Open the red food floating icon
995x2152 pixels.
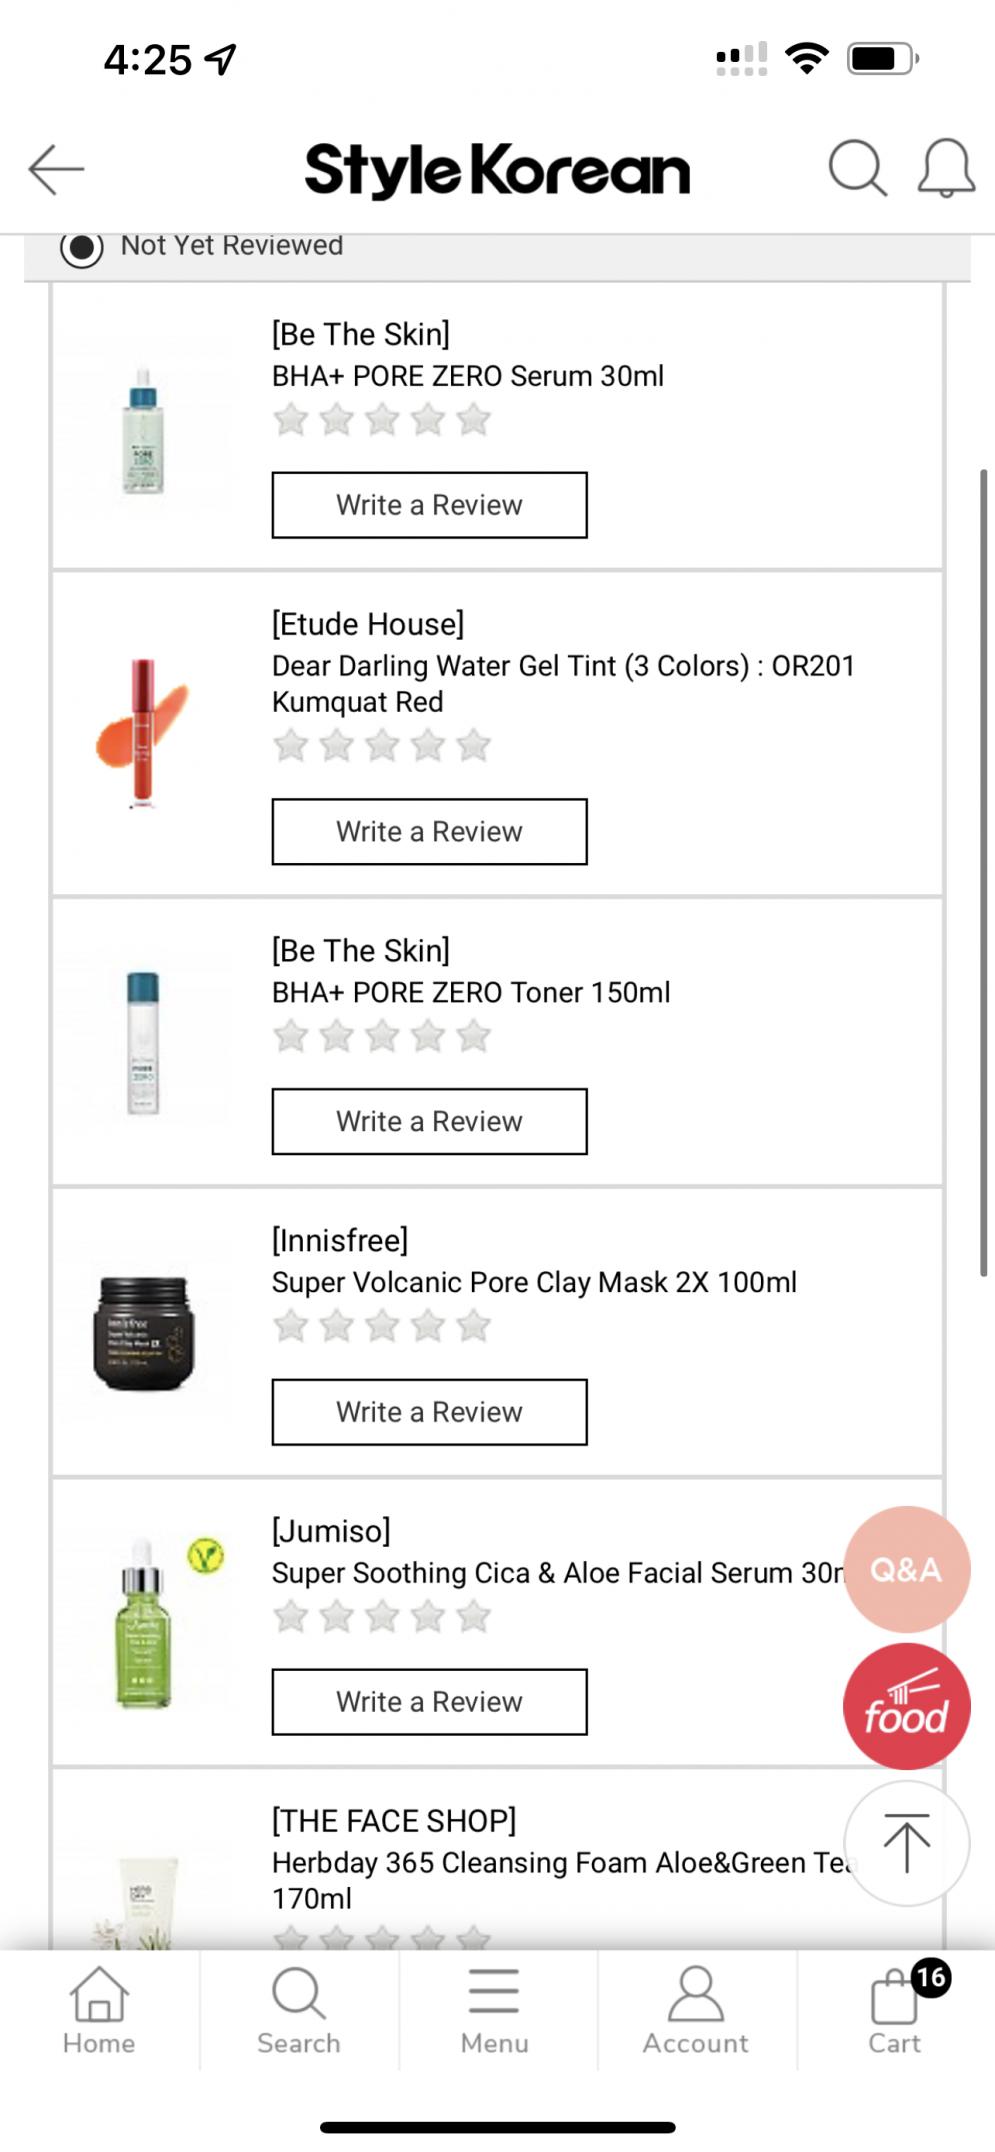pos(906,1706)
